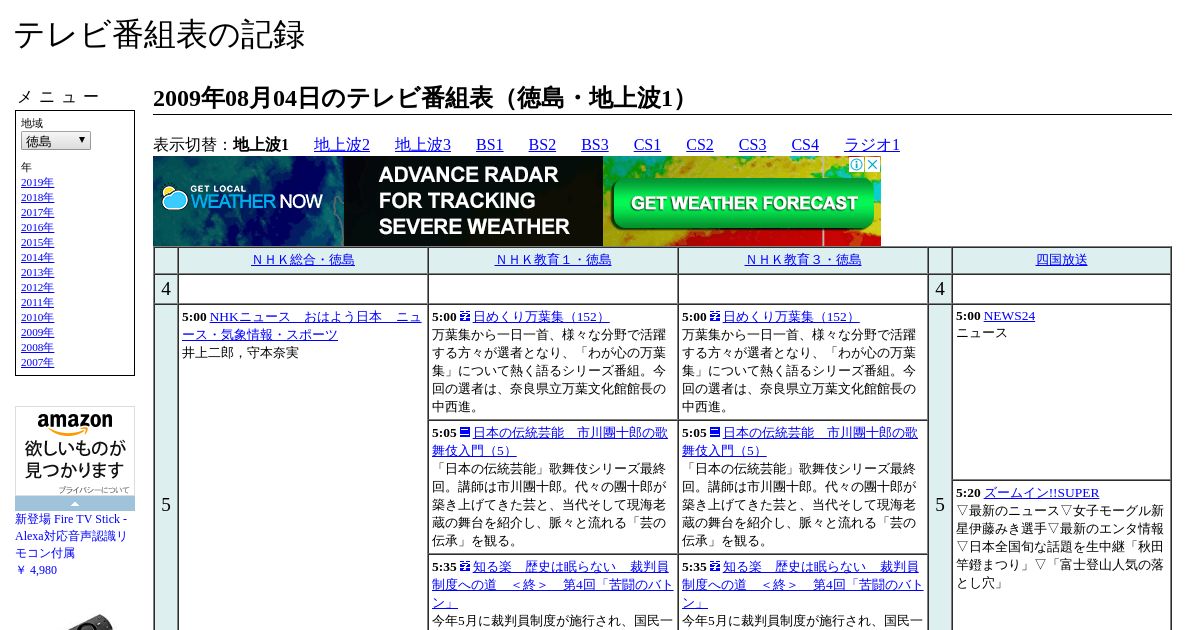This screenshot has height=630, width=1200.
Task: Click the メニュー sidebar heading
Action: tap(58, 97)
